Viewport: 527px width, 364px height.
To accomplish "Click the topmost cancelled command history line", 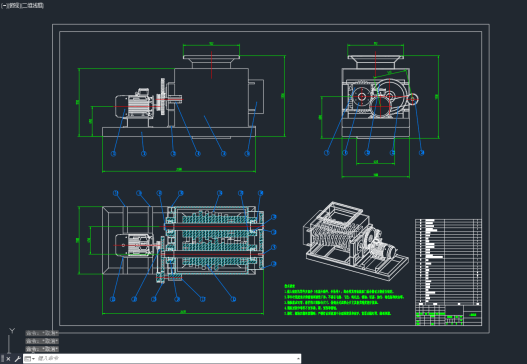I will click(42, 333).
